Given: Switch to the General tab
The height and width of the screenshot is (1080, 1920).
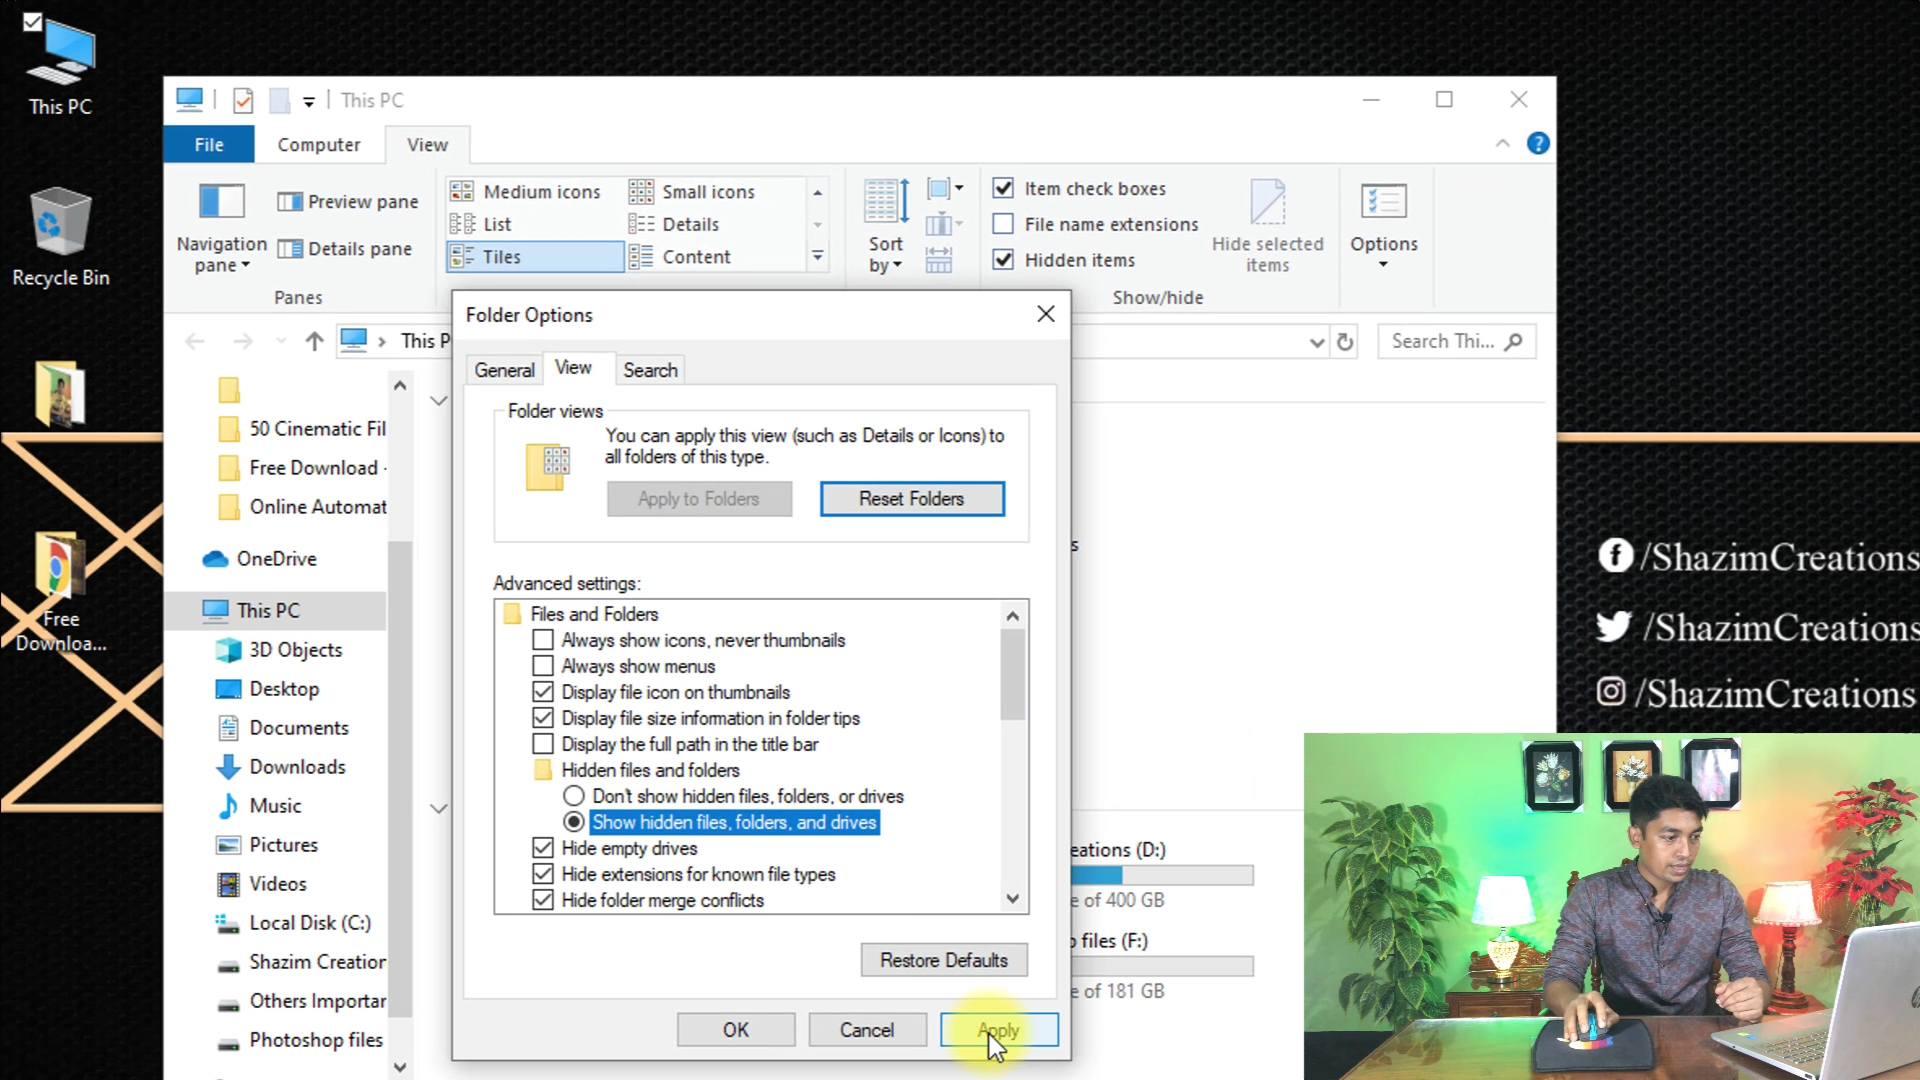Looking at the screenshot, I should pyautogui.click(x=504, y=370).
